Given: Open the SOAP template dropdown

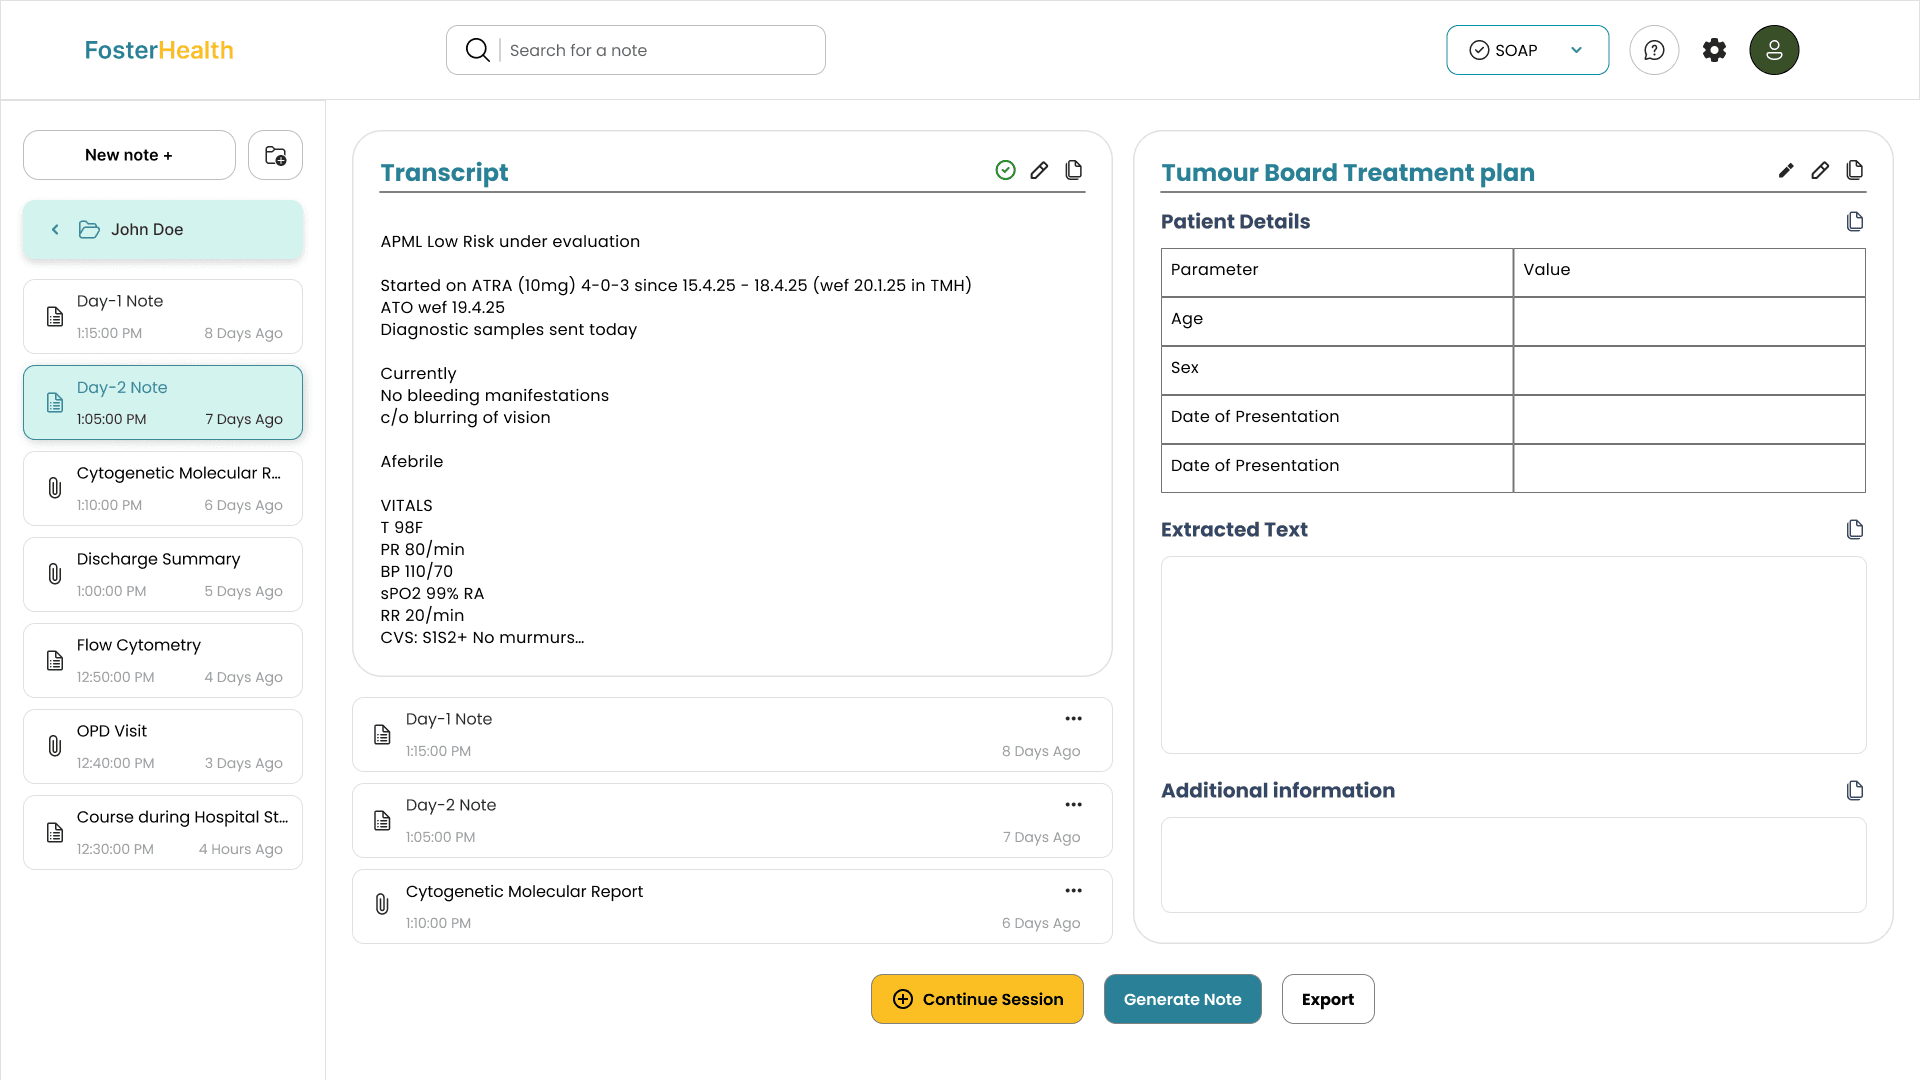Looking at the screenshot, I should point(1527,50).
